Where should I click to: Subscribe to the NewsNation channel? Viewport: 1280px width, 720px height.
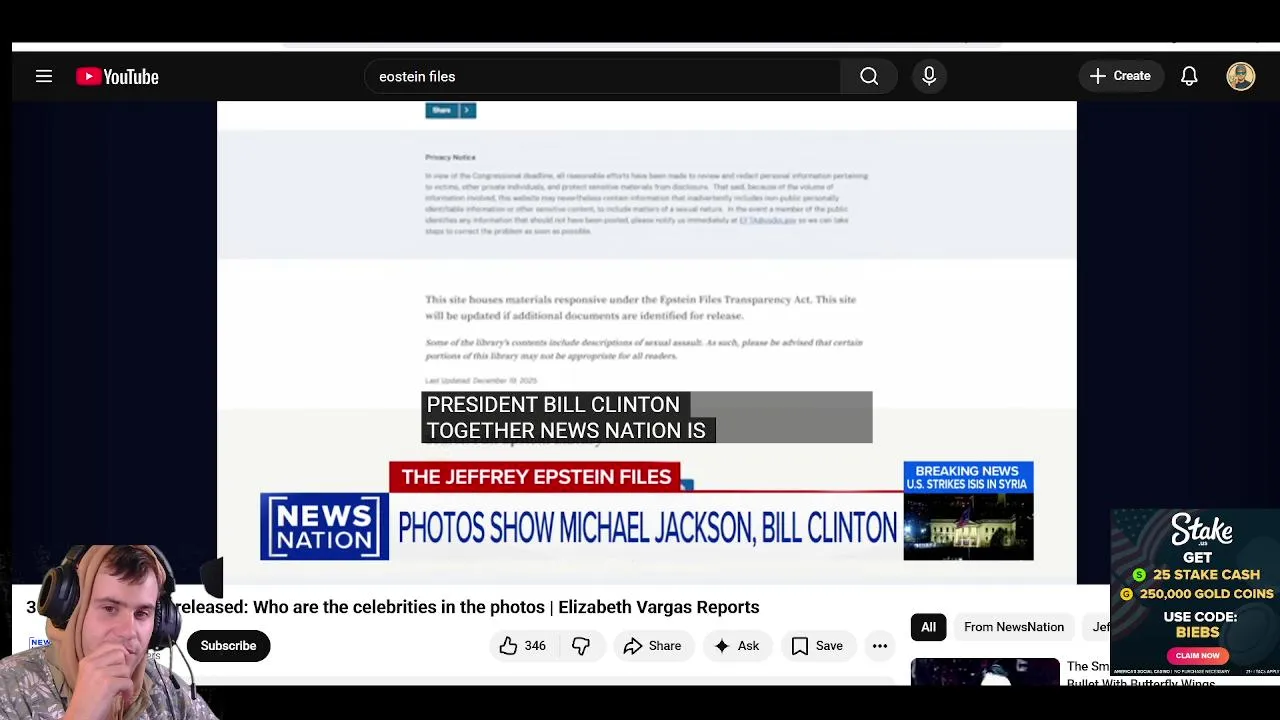tap(228, 646)
